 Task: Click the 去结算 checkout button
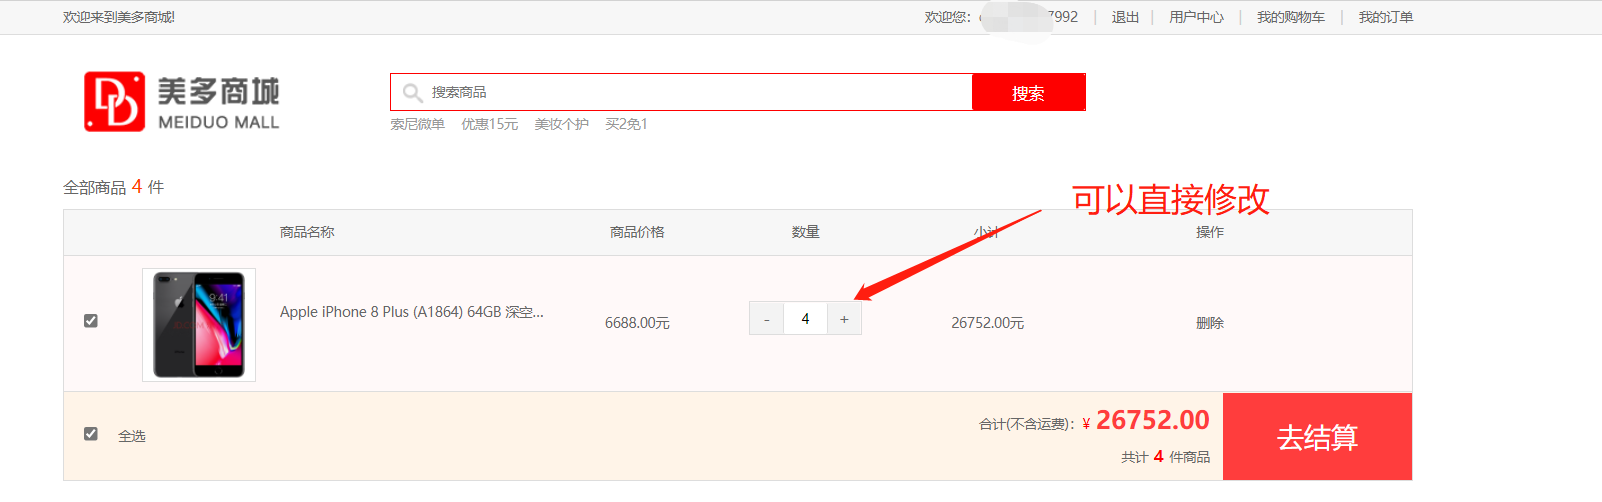click(1317, 437)
